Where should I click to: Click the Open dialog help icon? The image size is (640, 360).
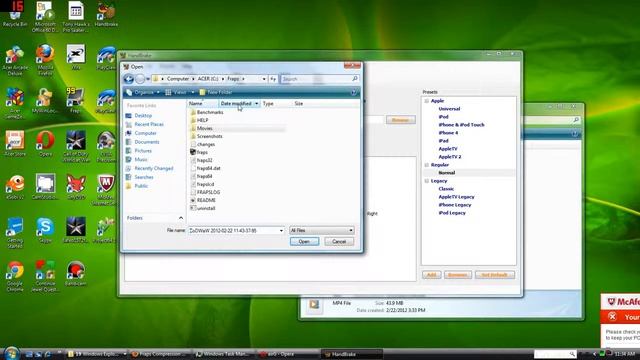click(353, 93)
